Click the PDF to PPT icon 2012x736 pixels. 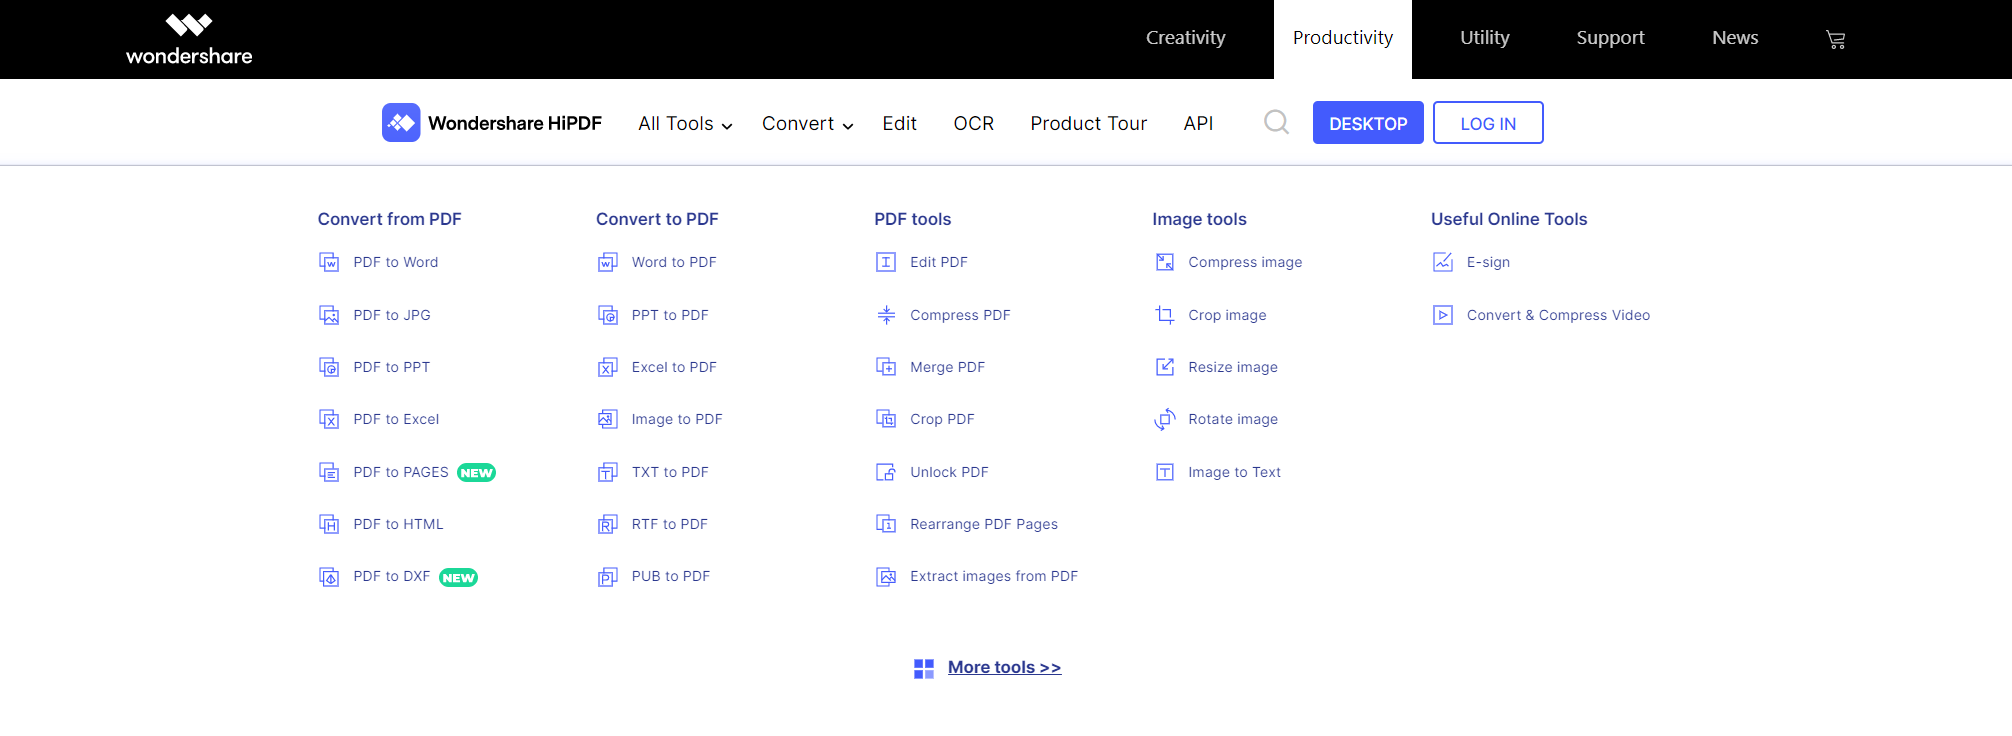(329, 367)
